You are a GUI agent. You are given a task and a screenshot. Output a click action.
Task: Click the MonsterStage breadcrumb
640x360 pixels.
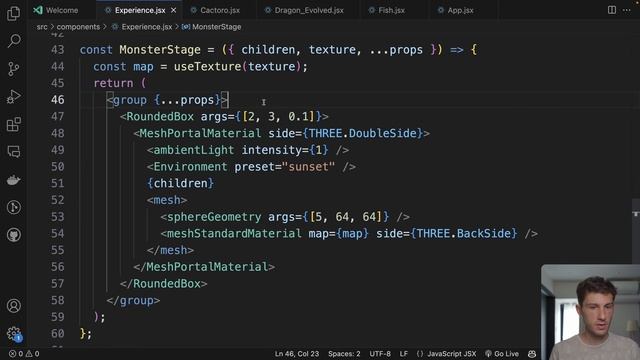point(212,27)
